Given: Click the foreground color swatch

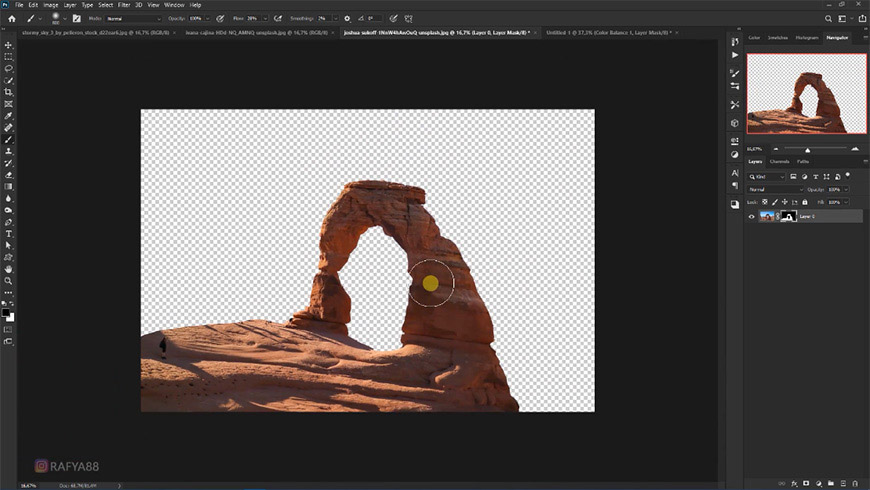Looking at the screenshot, I should tap(6, 314).
